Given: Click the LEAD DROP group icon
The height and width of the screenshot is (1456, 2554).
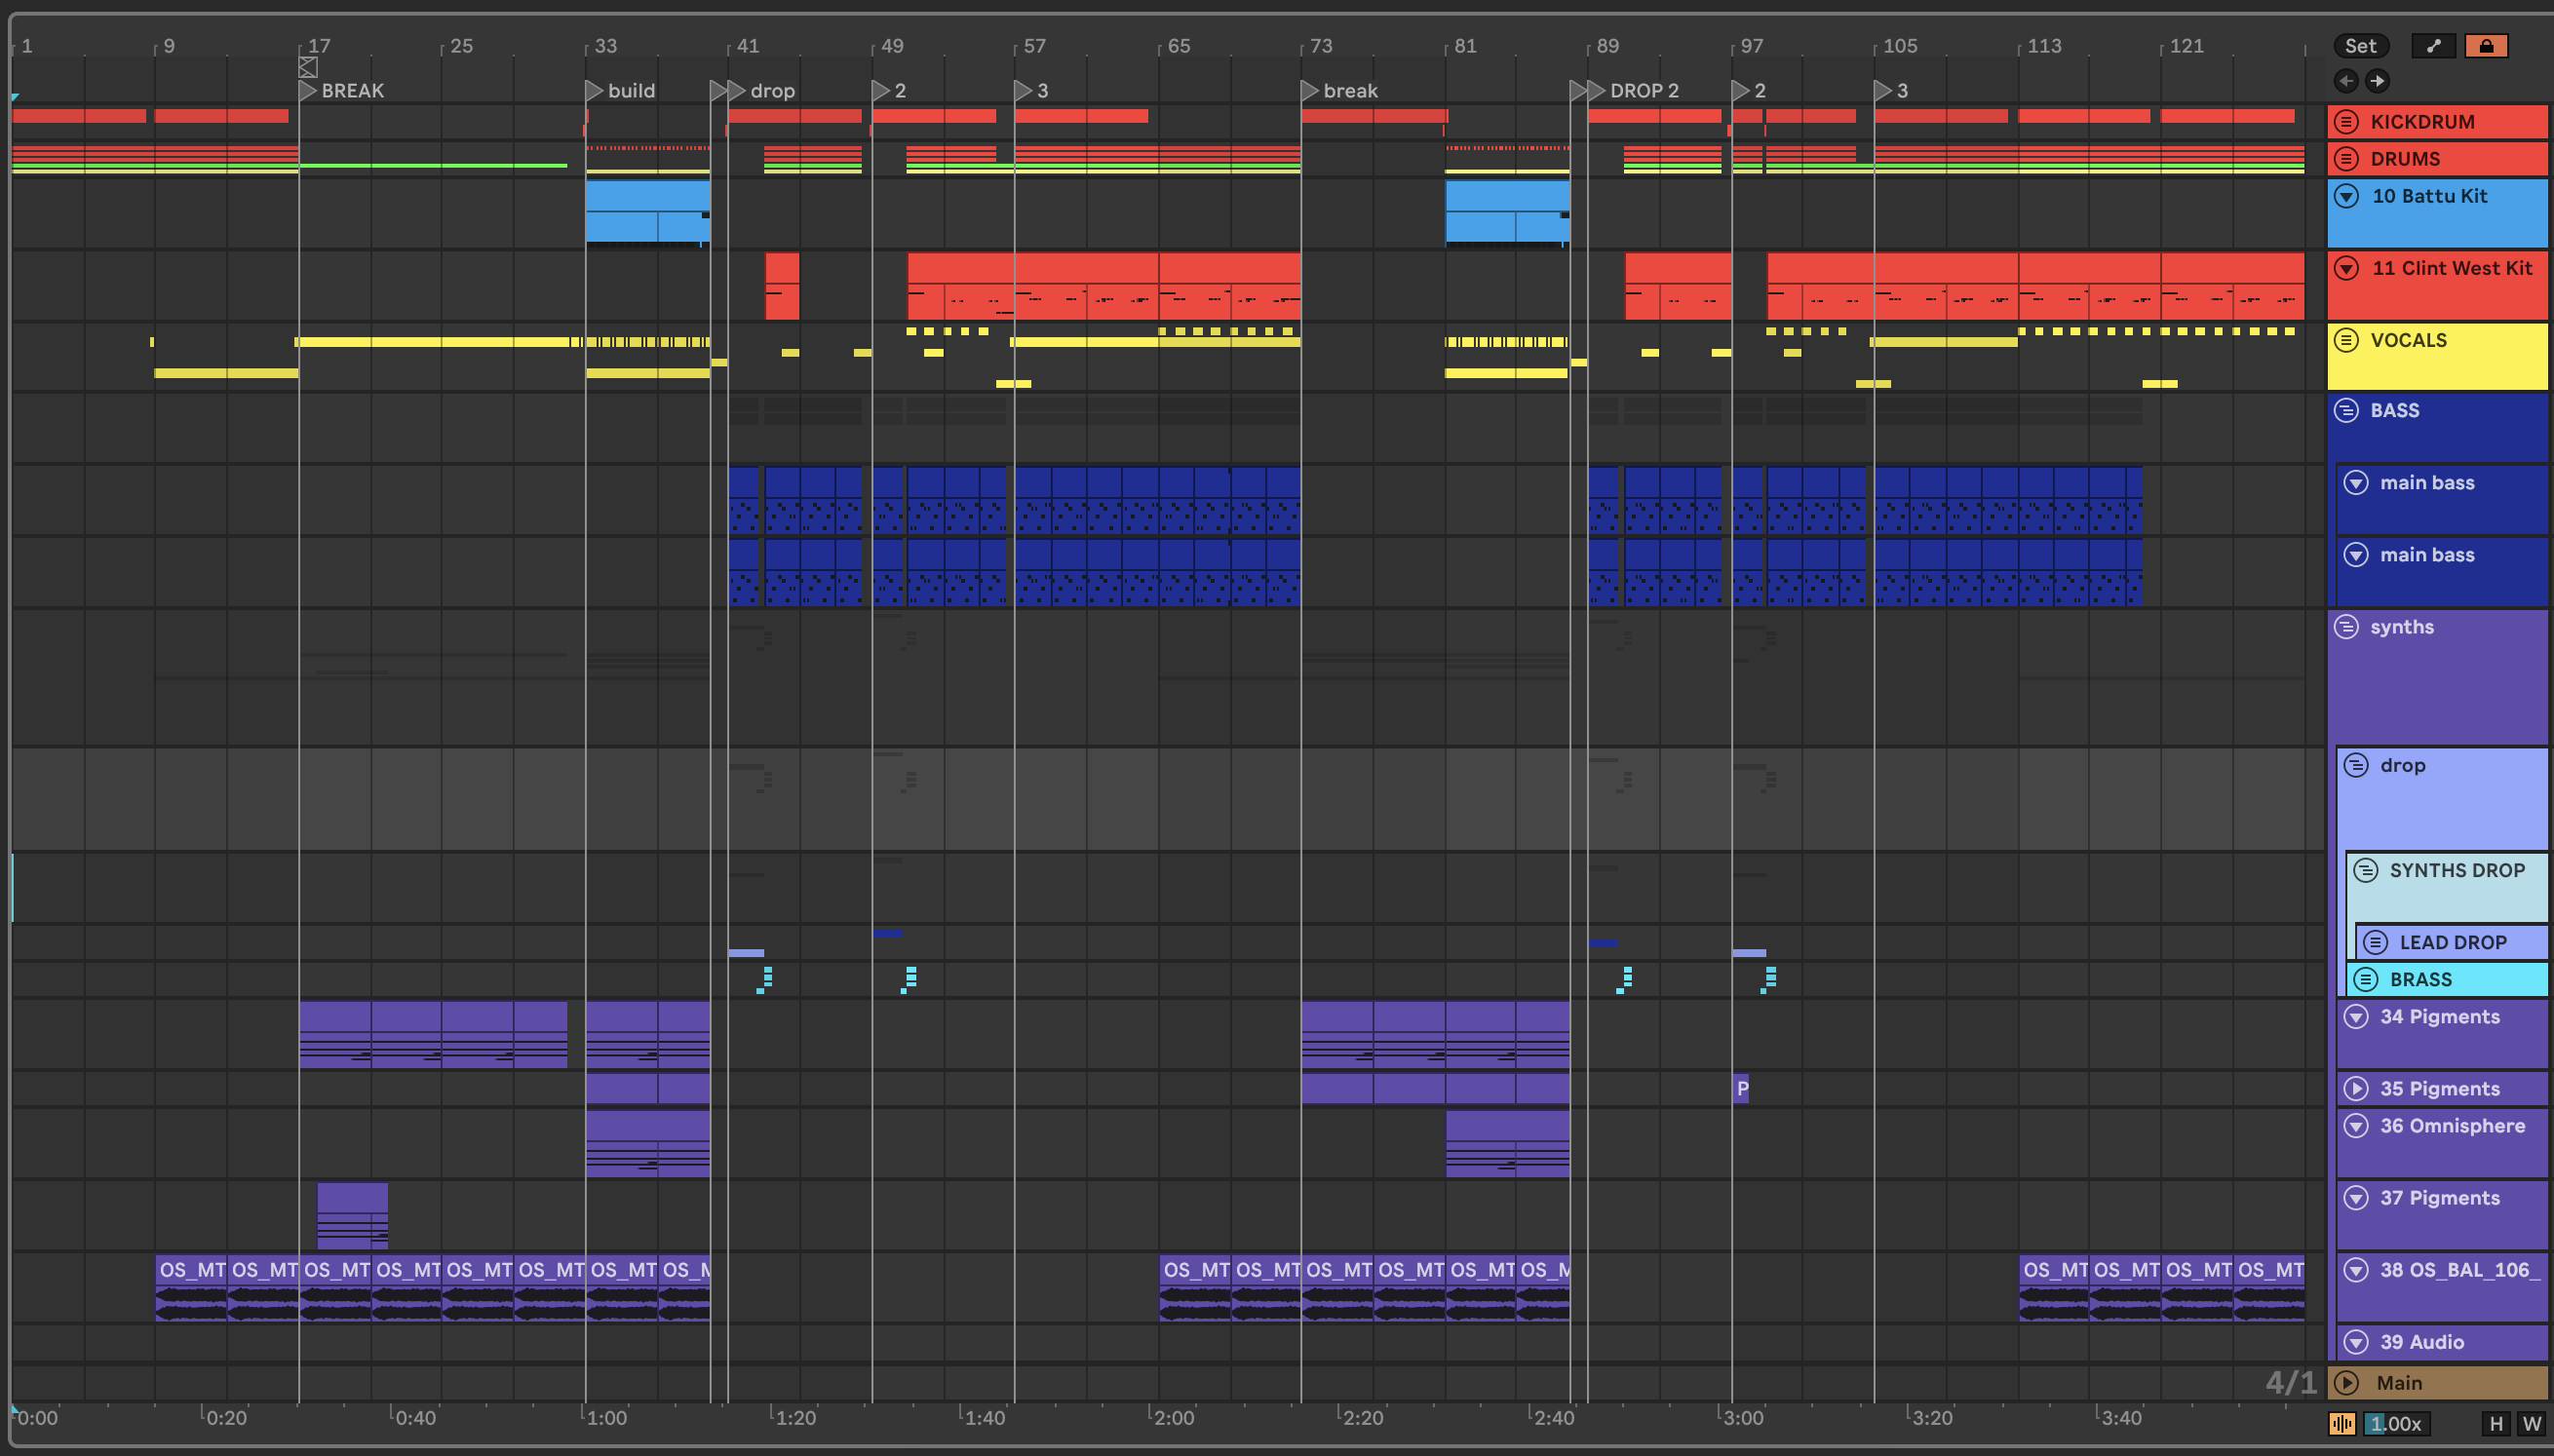Looking at the screenshot, I should pos(2375,942).
